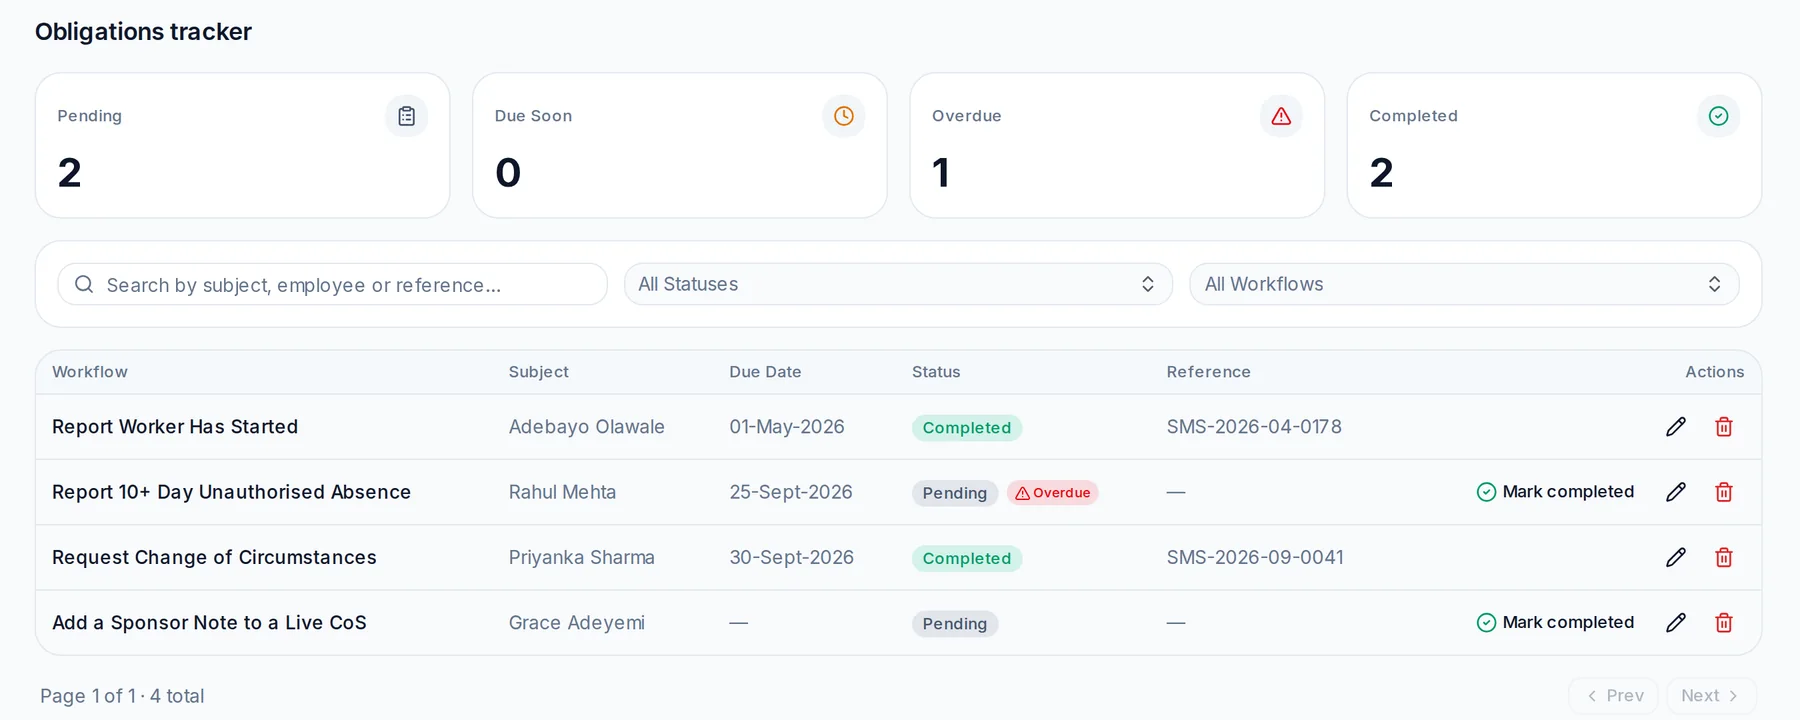Click the Page 1 of 1 total text

[122, 696]
